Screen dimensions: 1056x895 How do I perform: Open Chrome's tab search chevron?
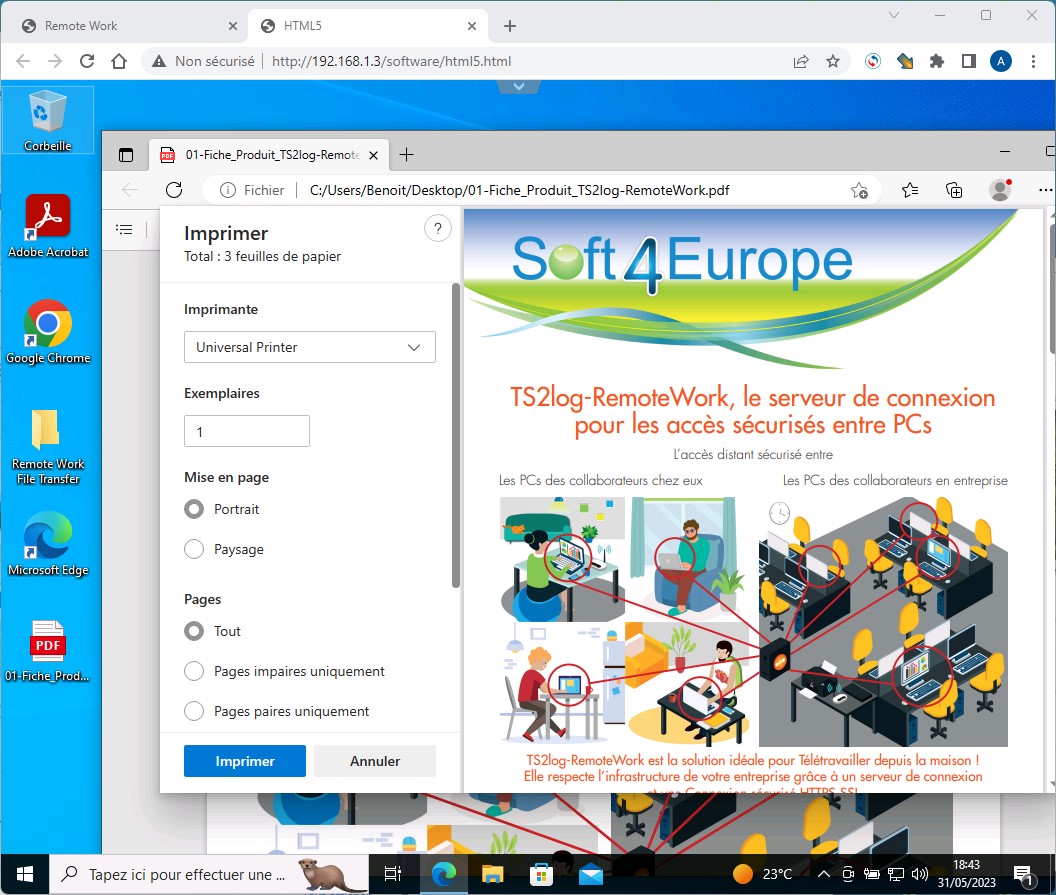[x=894, y=15]
